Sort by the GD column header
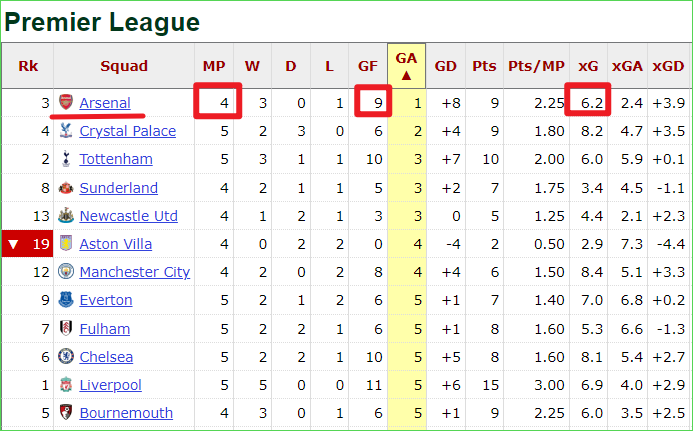 click(445, 66)
